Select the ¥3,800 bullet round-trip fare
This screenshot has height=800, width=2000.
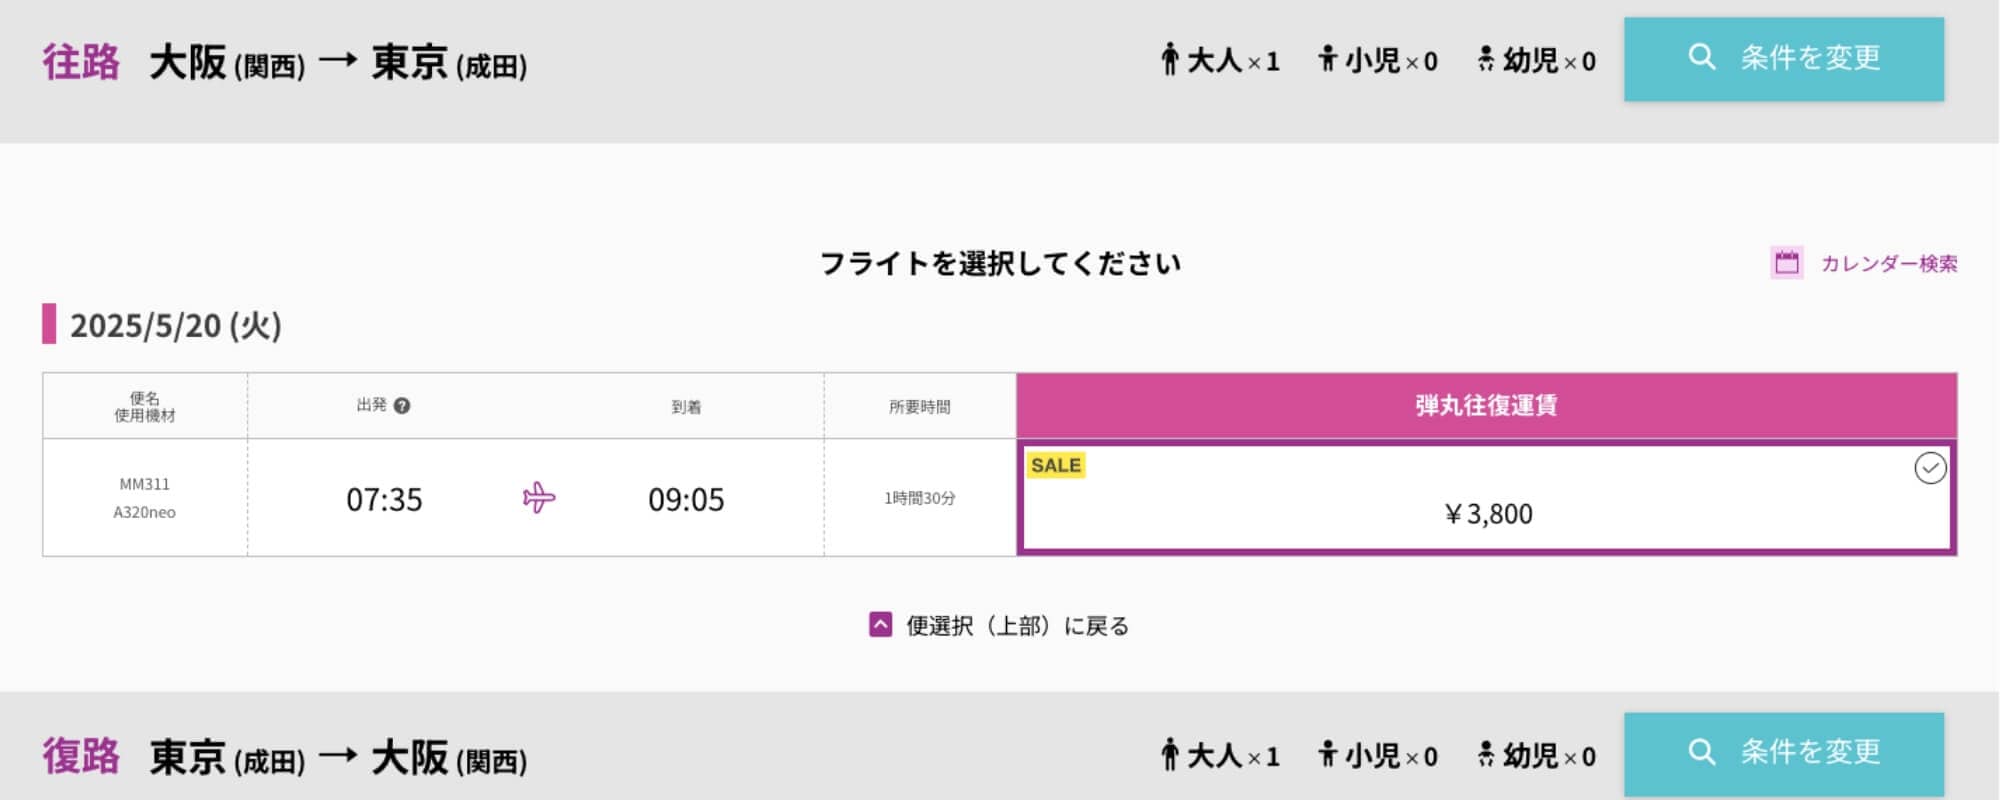click(x=1487, y=498)
